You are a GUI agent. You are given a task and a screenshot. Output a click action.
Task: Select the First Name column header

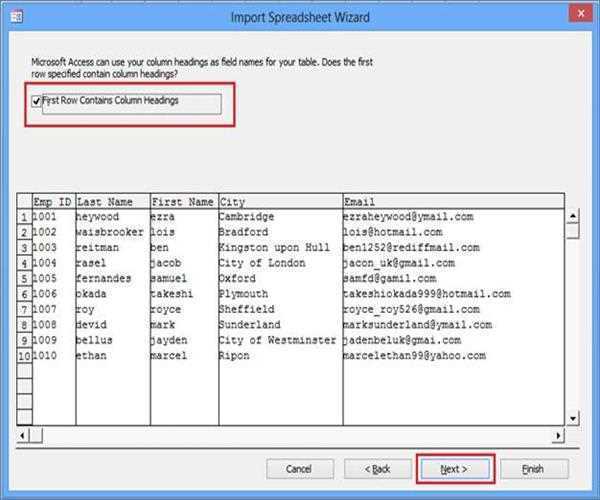pos(182,202)
